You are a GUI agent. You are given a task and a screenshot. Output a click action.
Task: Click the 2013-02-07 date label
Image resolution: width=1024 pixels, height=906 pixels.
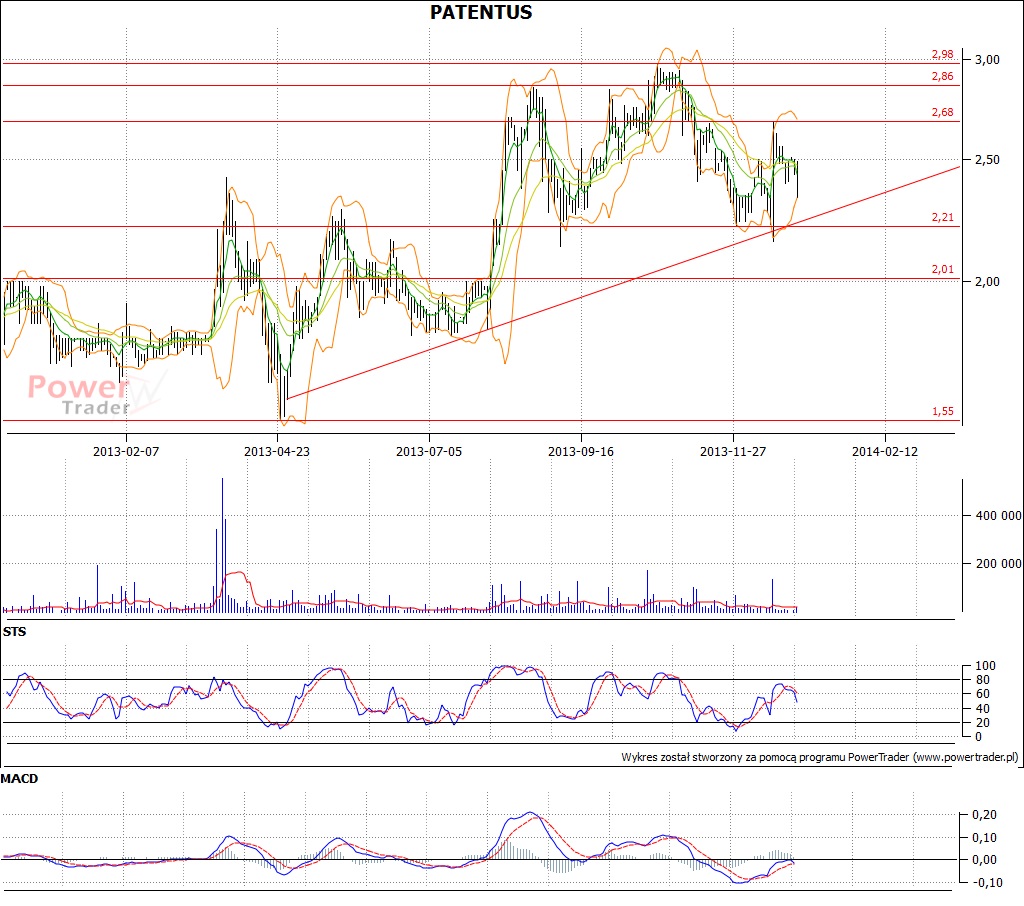[126, 451]
